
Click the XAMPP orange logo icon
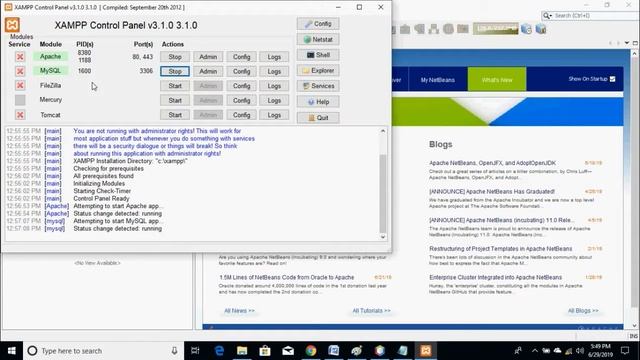point(12,25)
